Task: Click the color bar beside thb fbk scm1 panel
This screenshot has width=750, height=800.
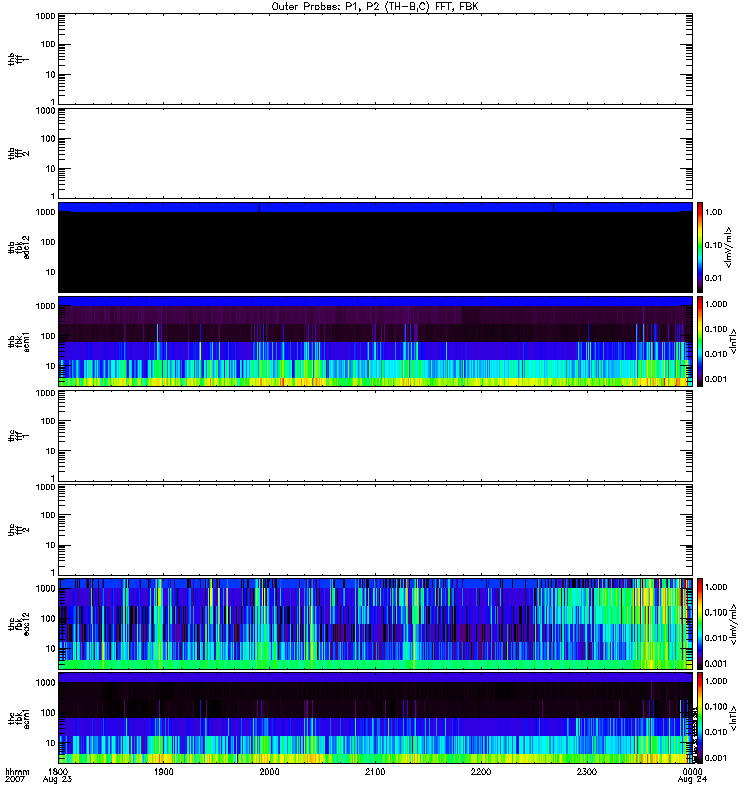Action: pos(700,341)
